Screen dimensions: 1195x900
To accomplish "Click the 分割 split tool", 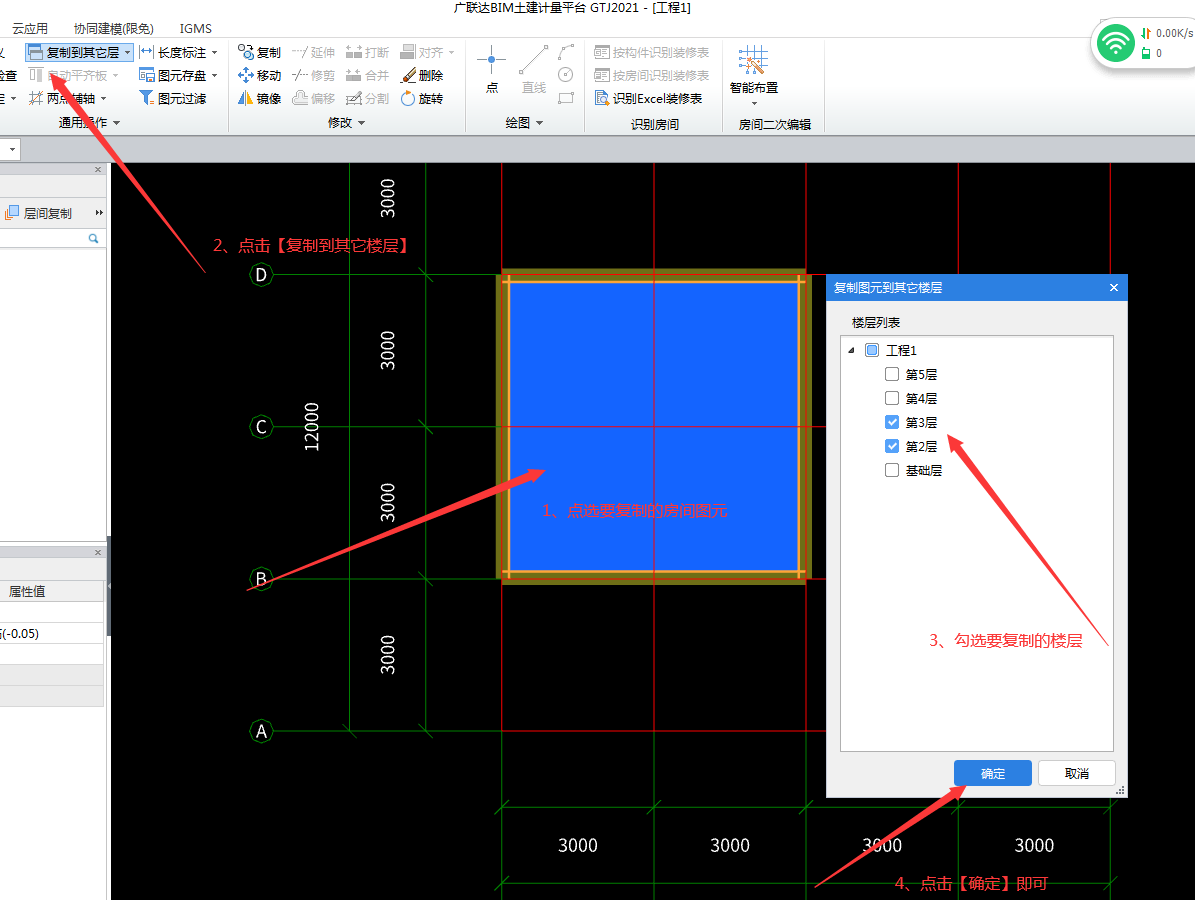I will 367,98.
